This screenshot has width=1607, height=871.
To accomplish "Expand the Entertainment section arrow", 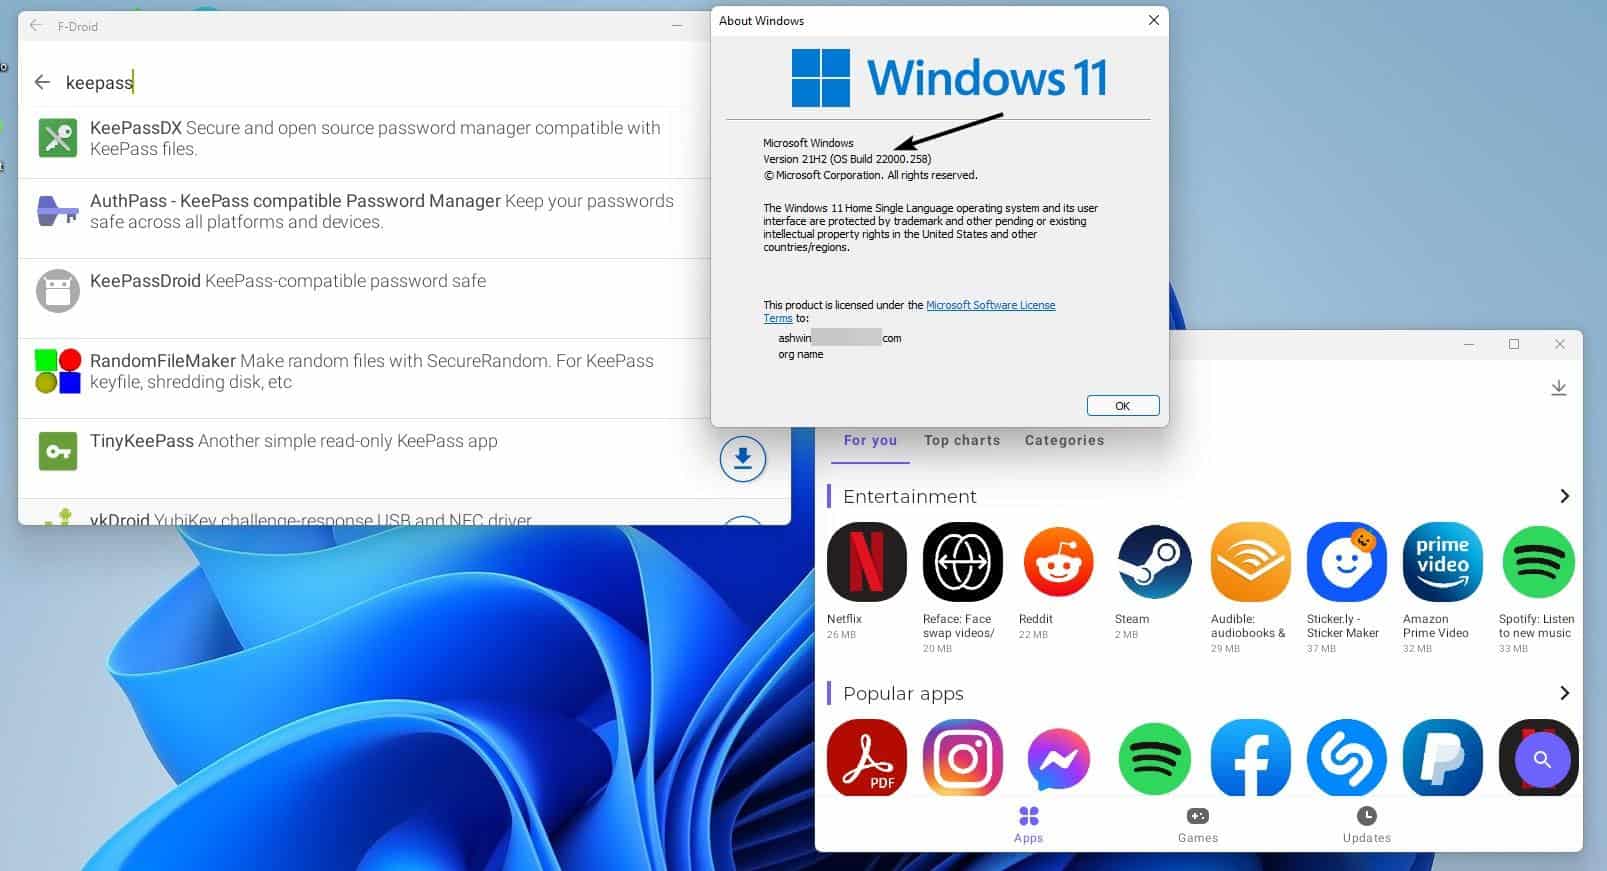I will point(1564,496).
